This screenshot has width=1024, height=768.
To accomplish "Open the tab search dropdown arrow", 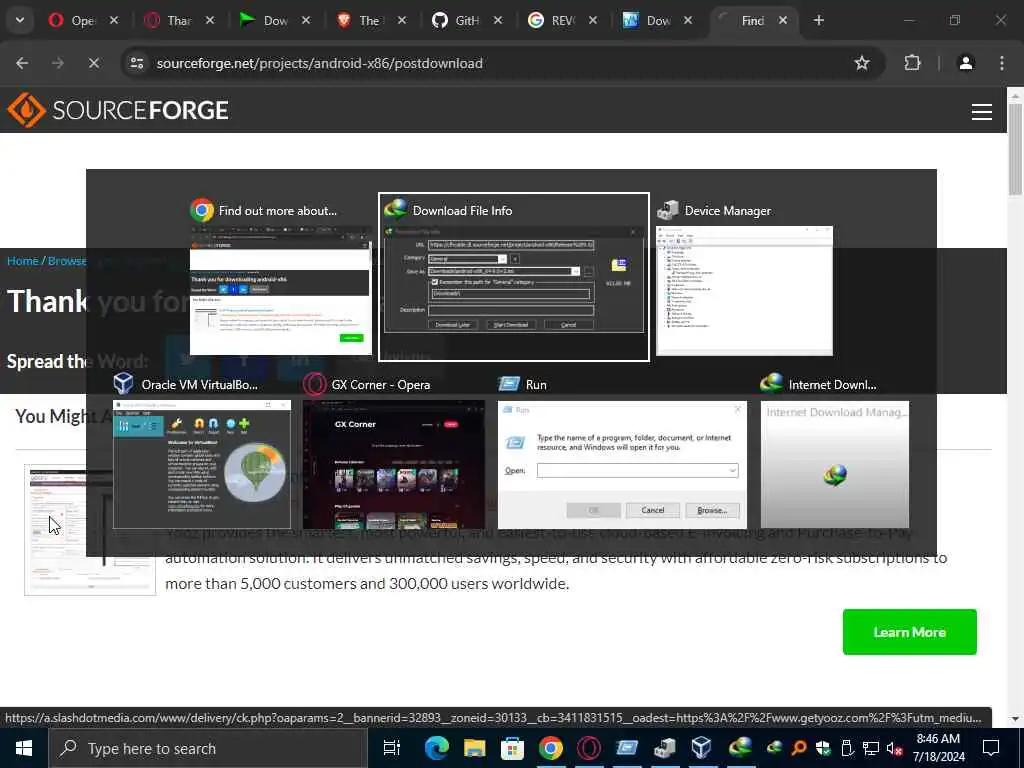I will (x=20, y=20).
